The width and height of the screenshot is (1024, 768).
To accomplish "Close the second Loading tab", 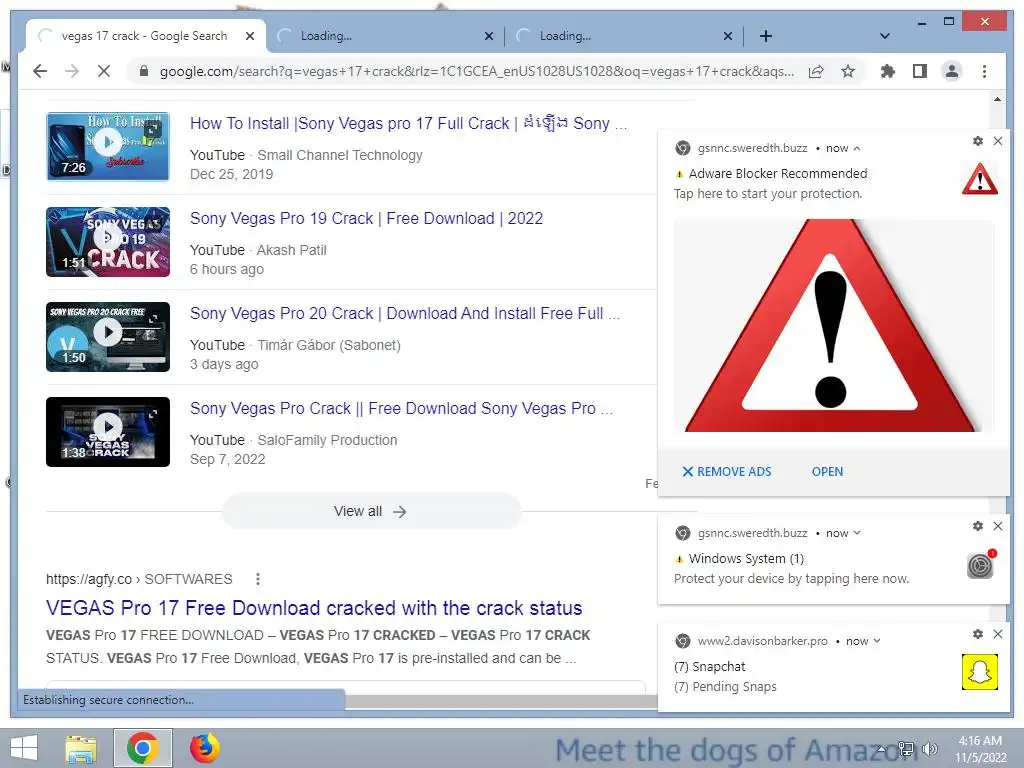I will pyautogui.click(x=488, y=36).
